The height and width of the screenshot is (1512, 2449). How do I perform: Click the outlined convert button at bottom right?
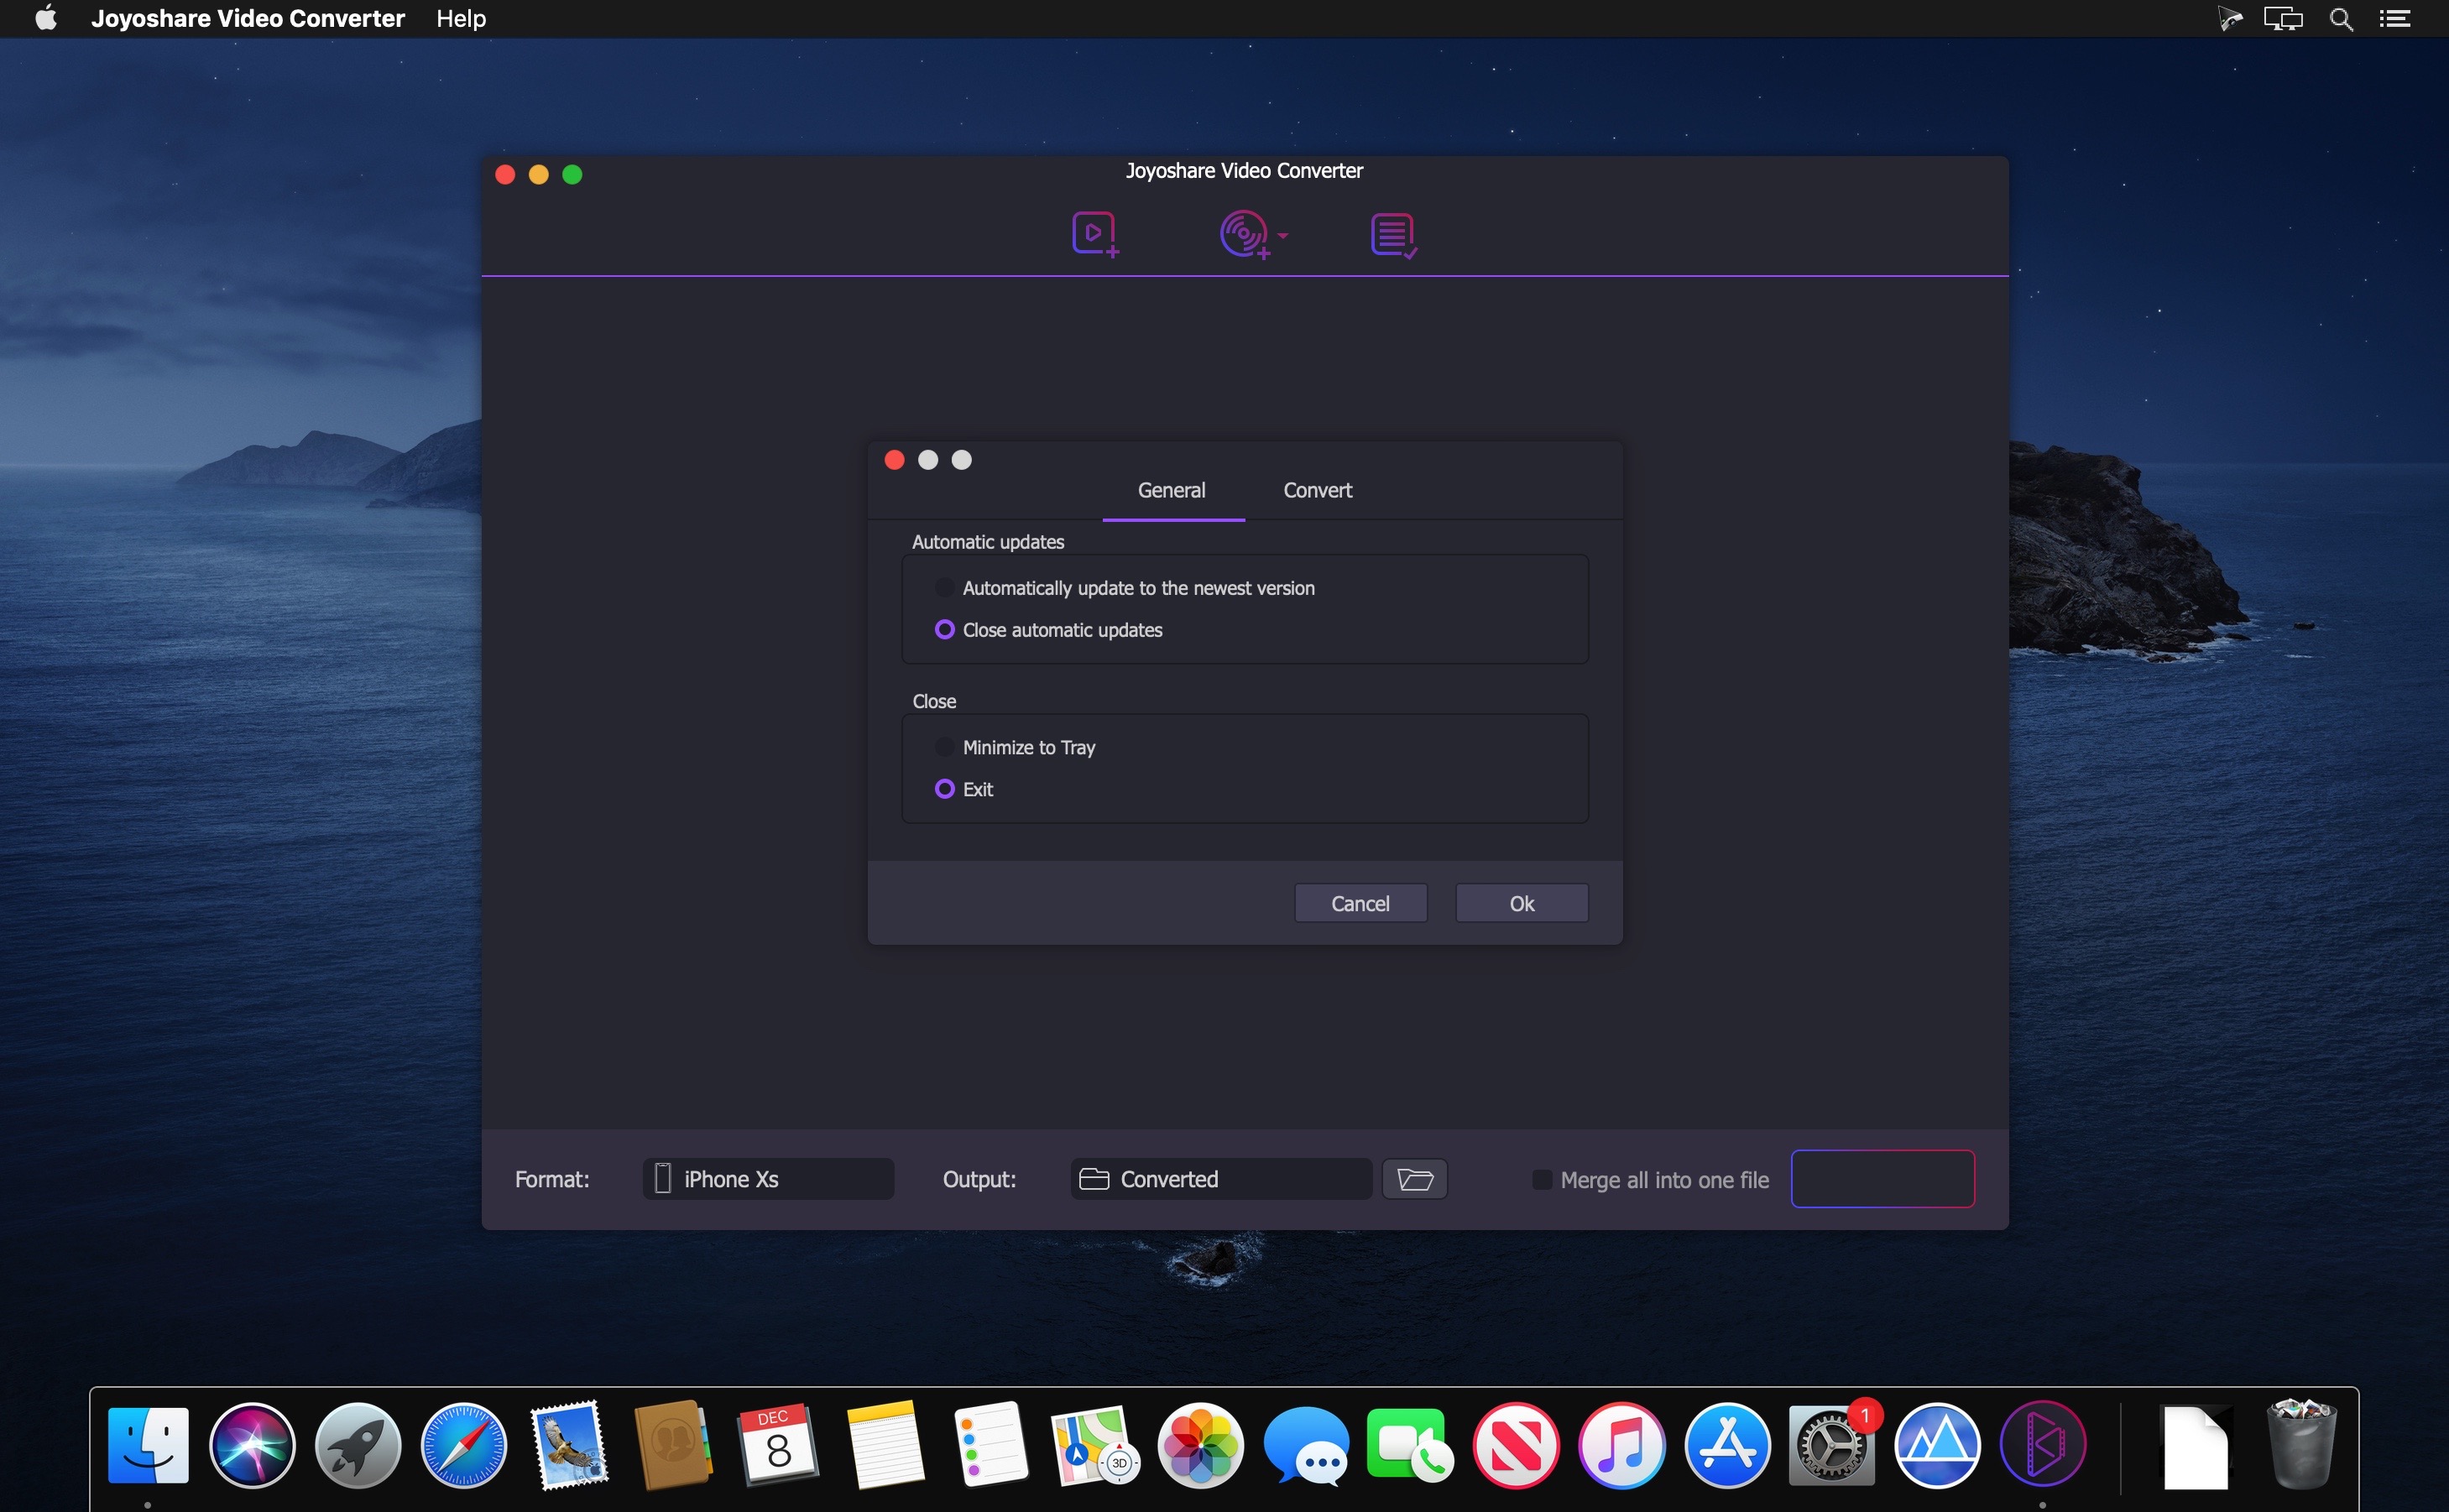(x=1882, y=1179)
